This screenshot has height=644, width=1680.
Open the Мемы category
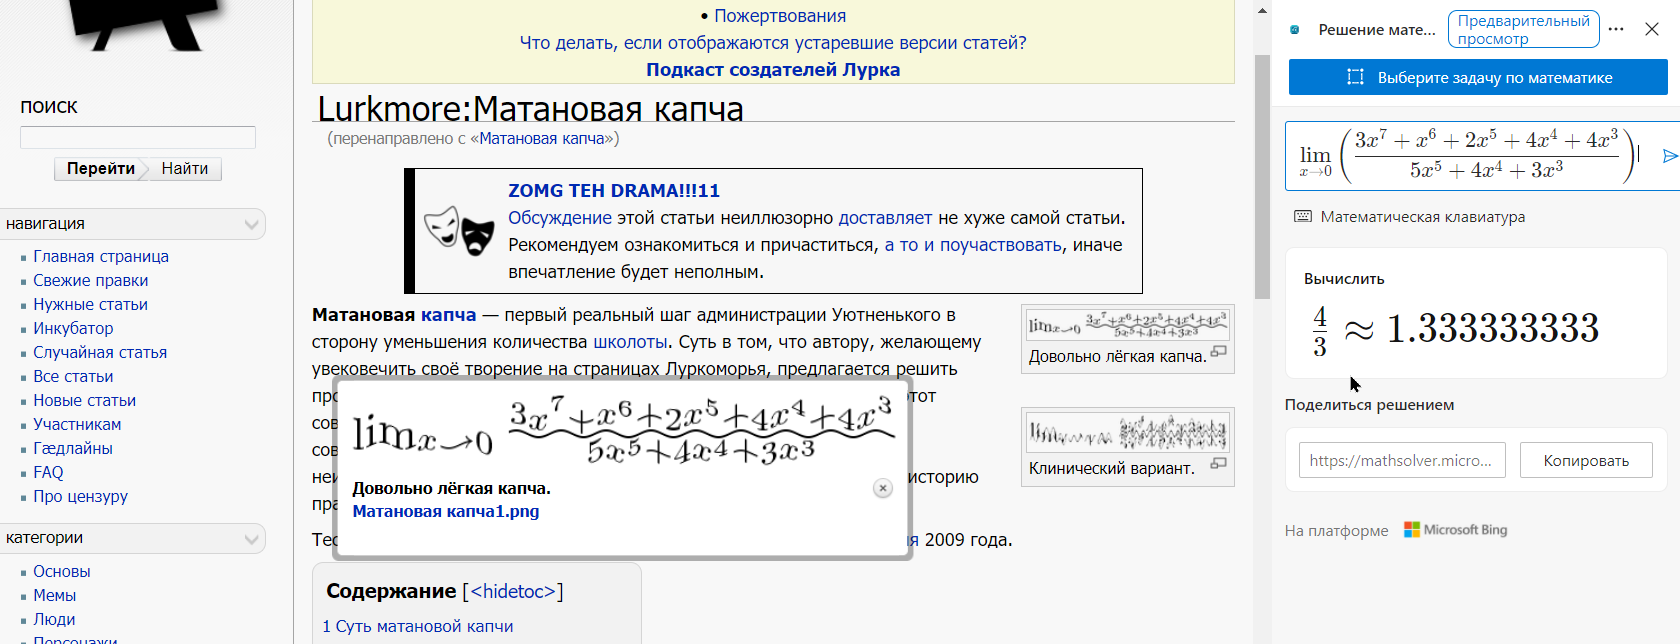tap(54, 595)
